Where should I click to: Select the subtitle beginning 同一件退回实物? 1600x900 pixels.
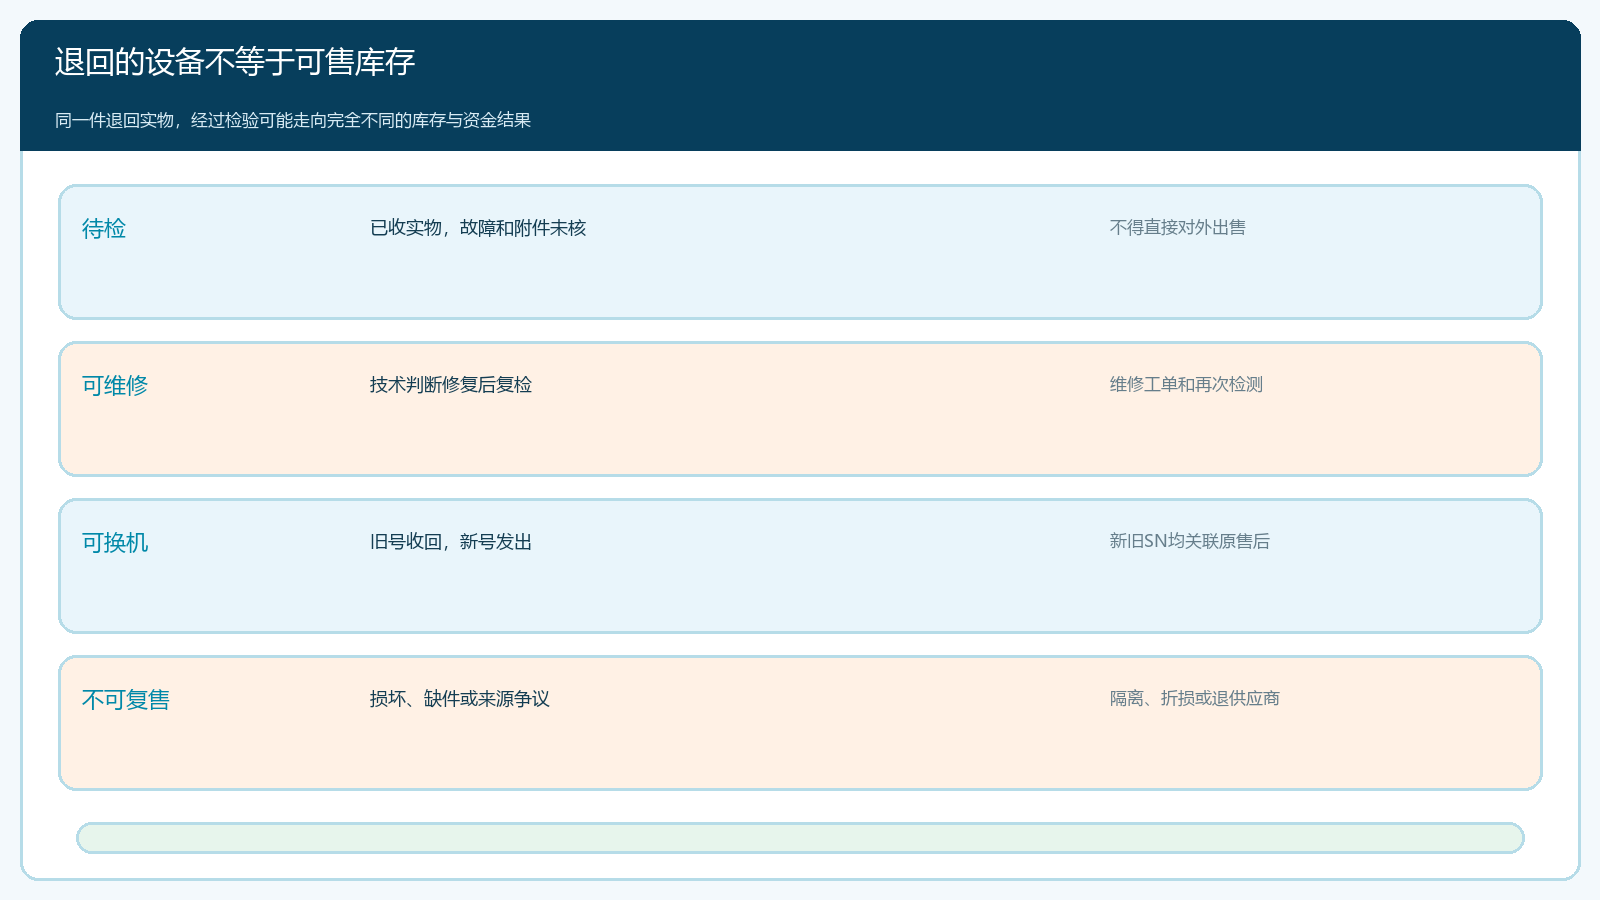[x=292, y=120]
